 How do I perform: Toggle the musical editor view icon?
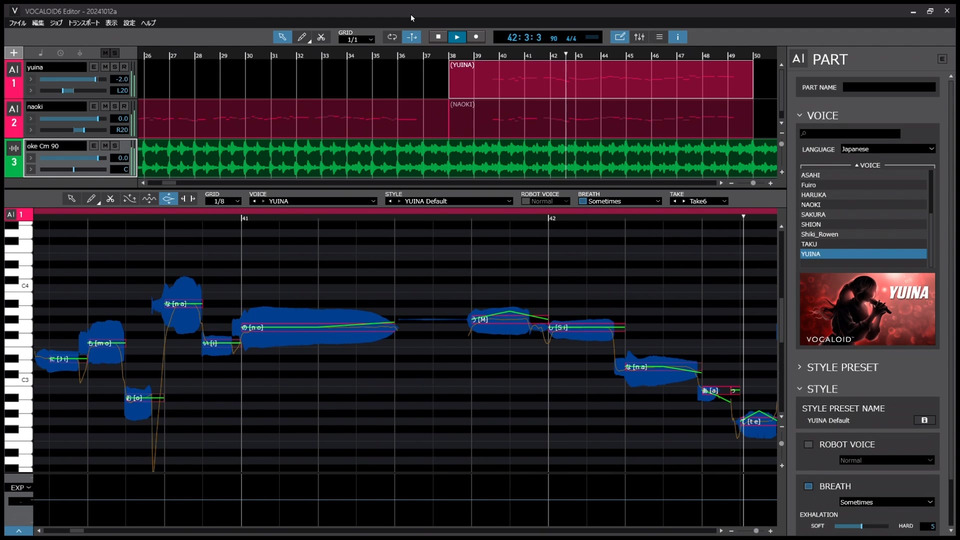620,37
